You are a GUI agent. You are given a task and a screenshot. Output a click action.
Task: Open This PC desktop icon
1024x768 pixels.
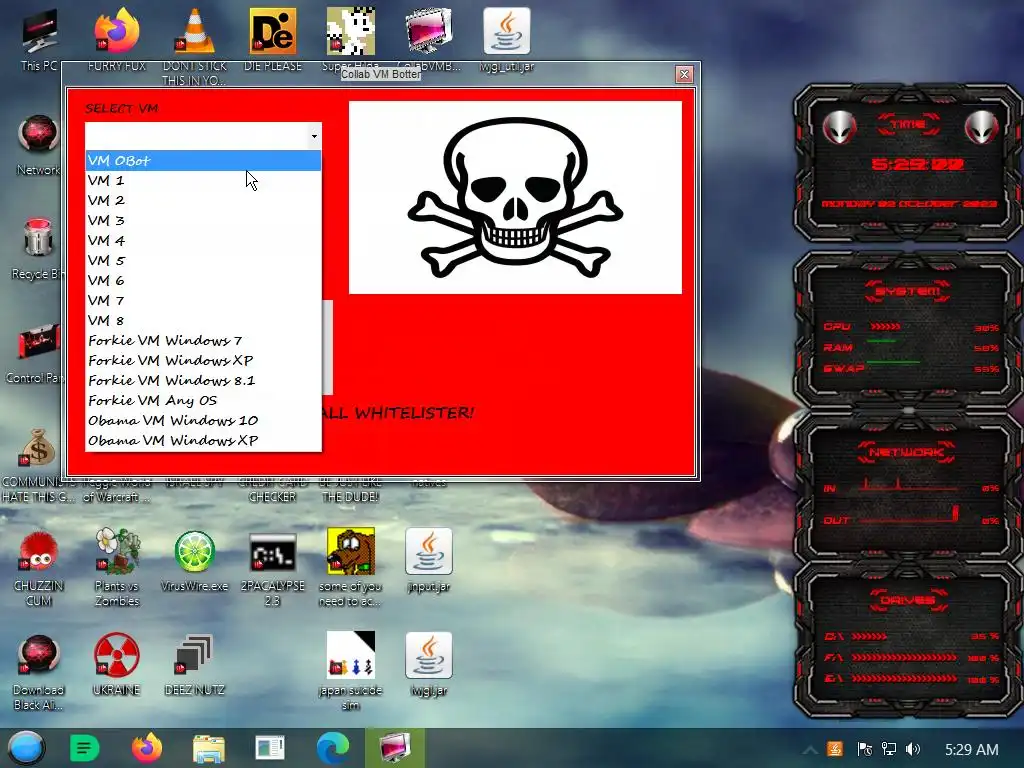coord(39,39)
